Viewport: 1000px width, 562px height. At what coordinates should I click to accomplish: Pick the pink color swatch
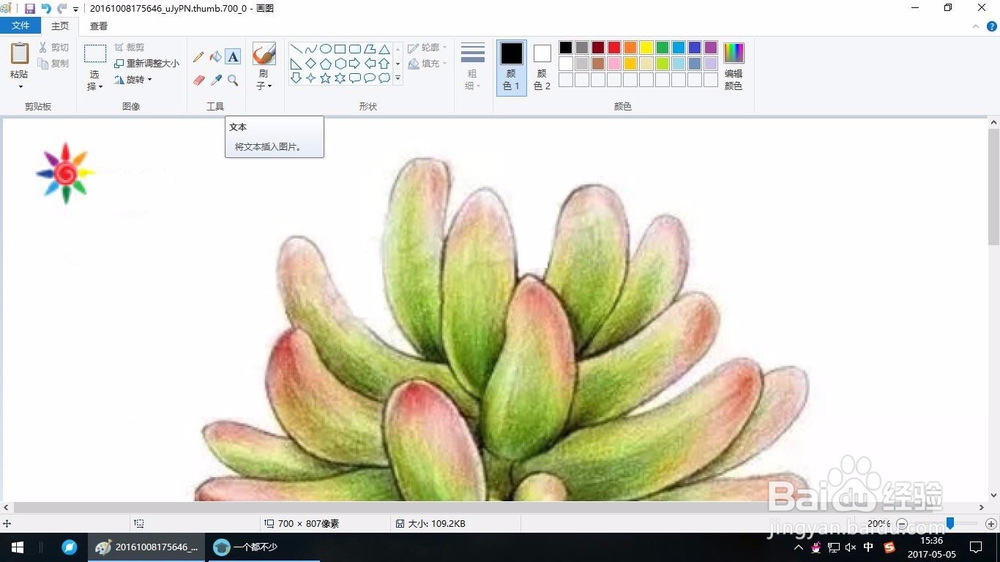[614, 63]
